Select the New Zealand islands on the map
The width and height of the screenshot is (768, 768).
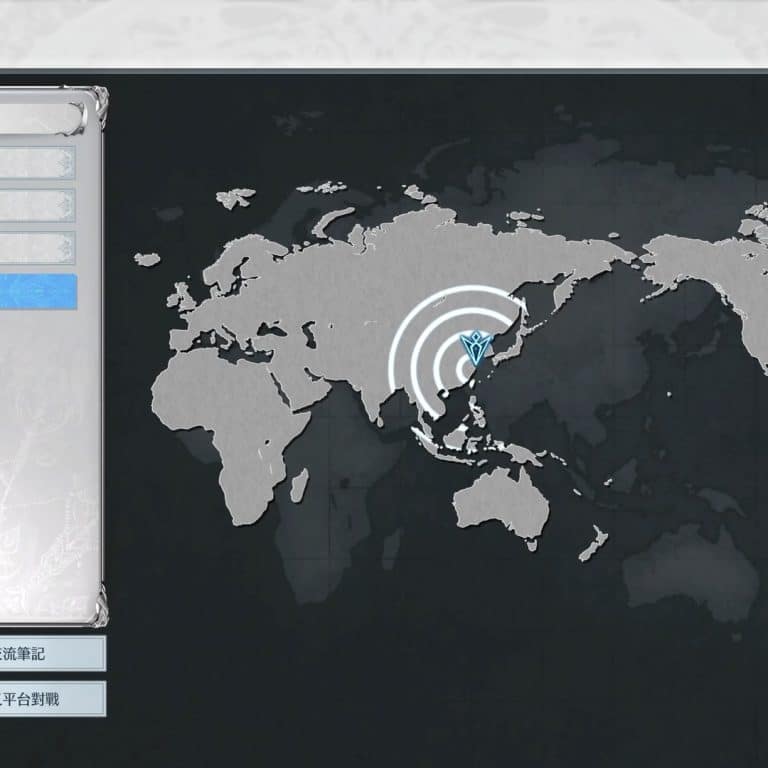click(x=592, y=543)
